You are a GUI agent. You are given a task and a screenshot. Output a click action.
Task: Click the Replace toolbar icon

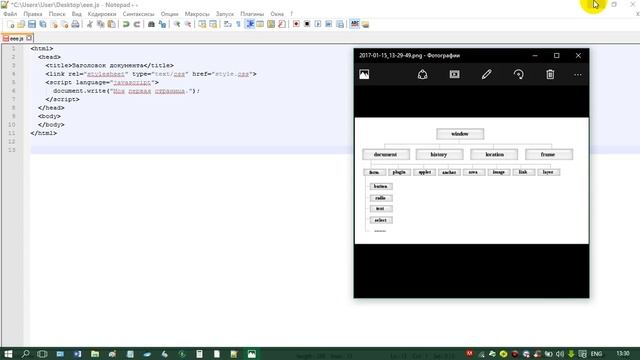[x=162, y=24]
